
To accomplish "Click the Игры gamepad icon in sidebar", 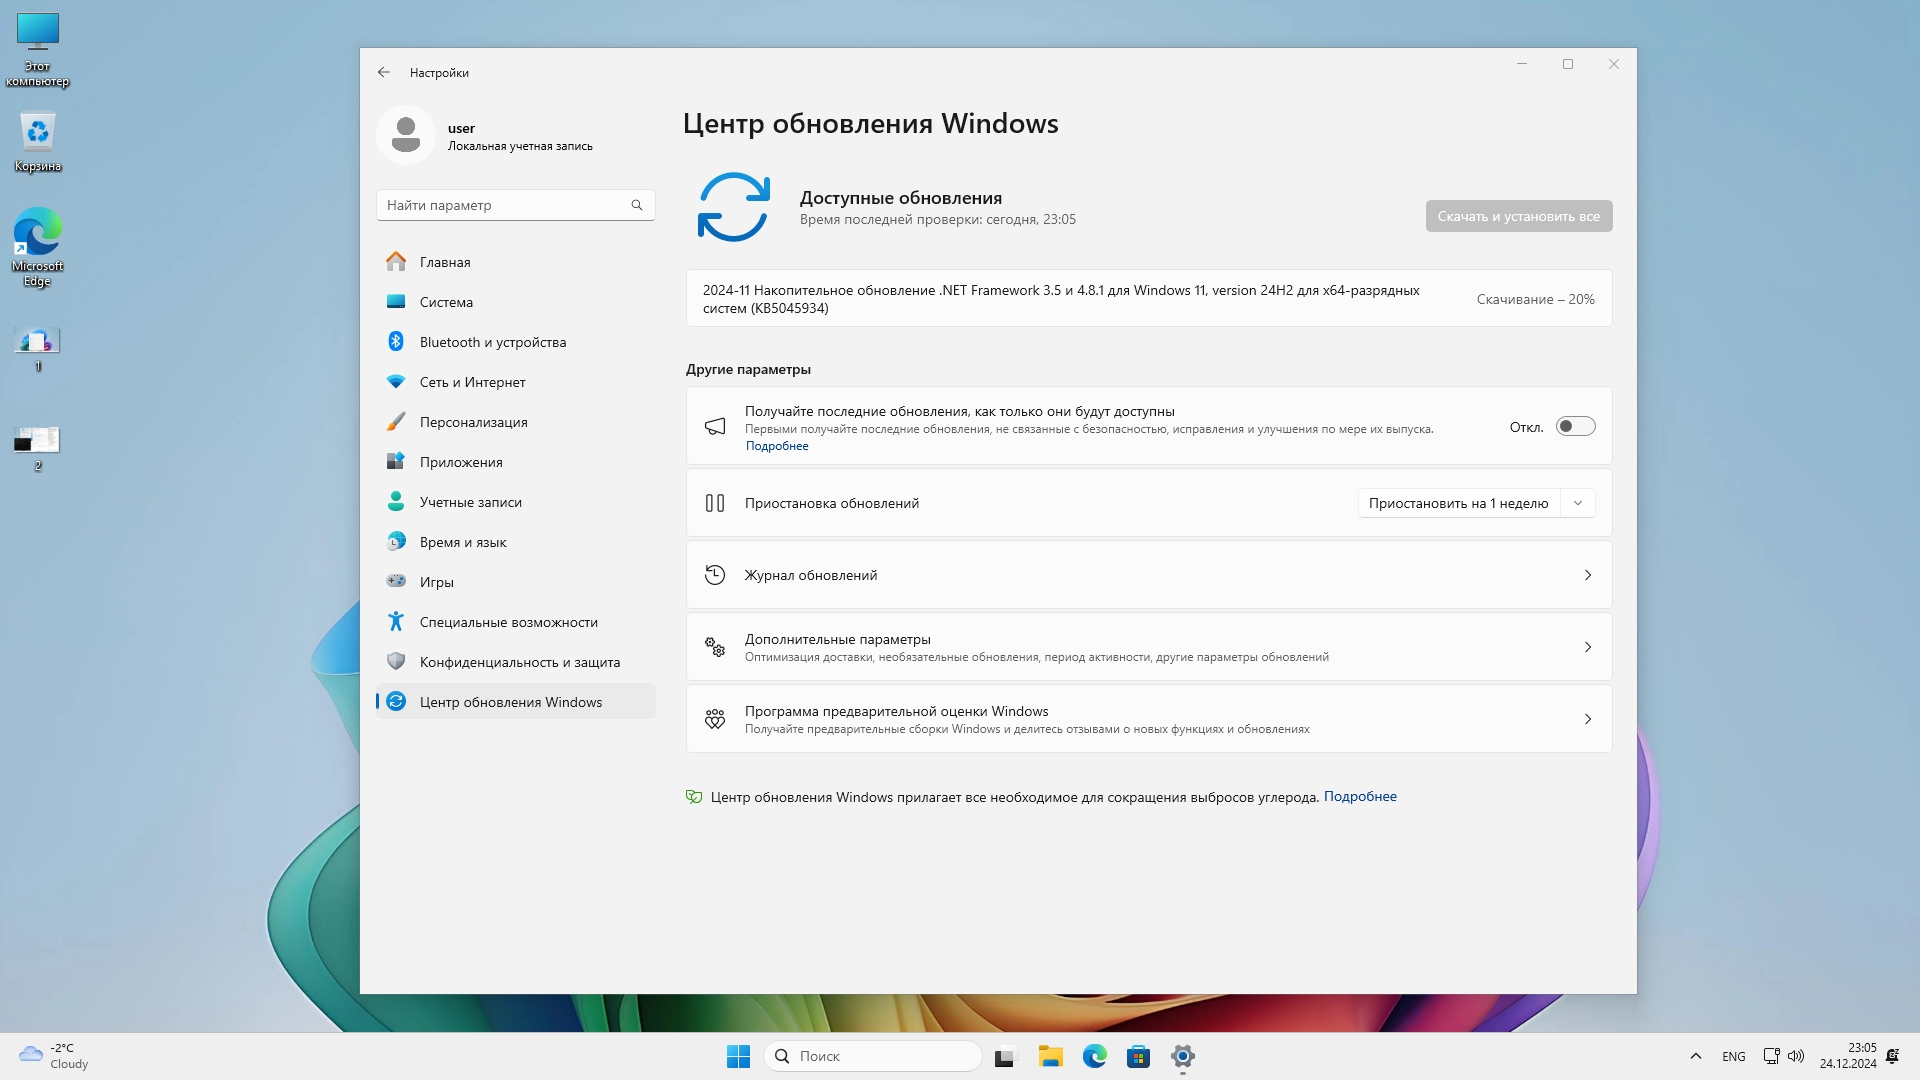I will (x=396, y=581).
